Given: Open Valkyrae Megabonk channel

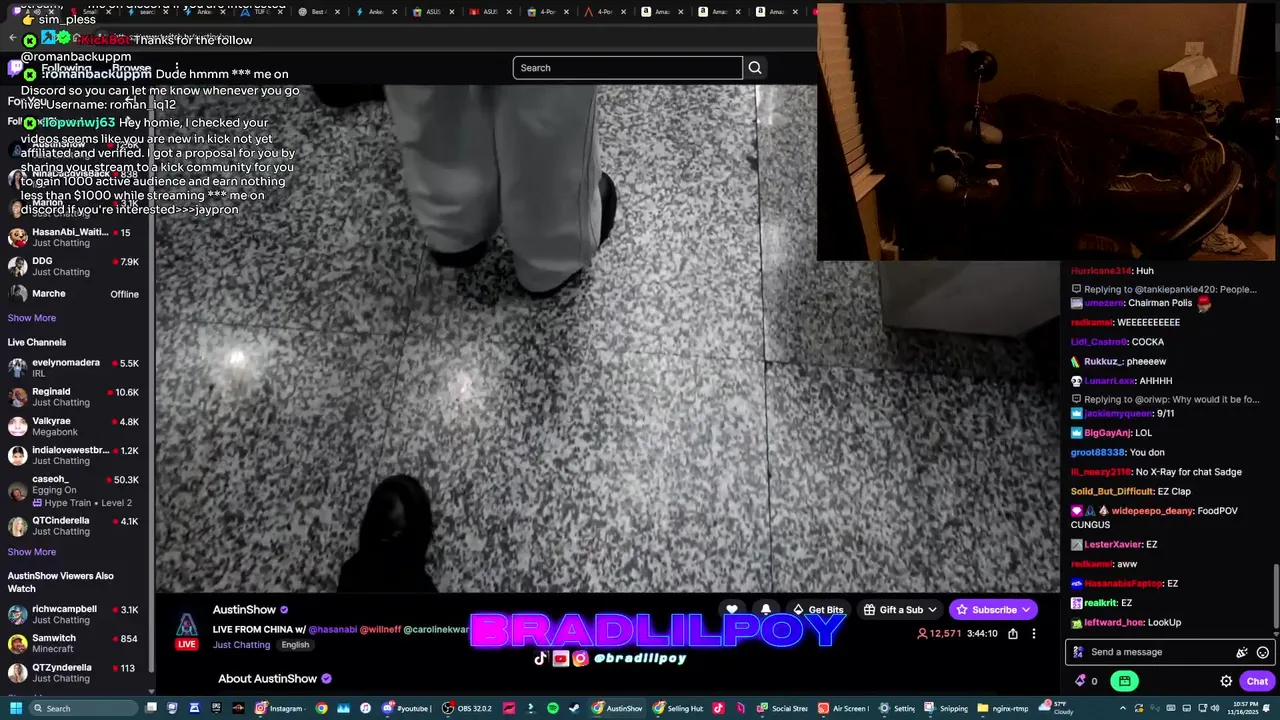Looking at the screenshot, I should click(76, 426).
